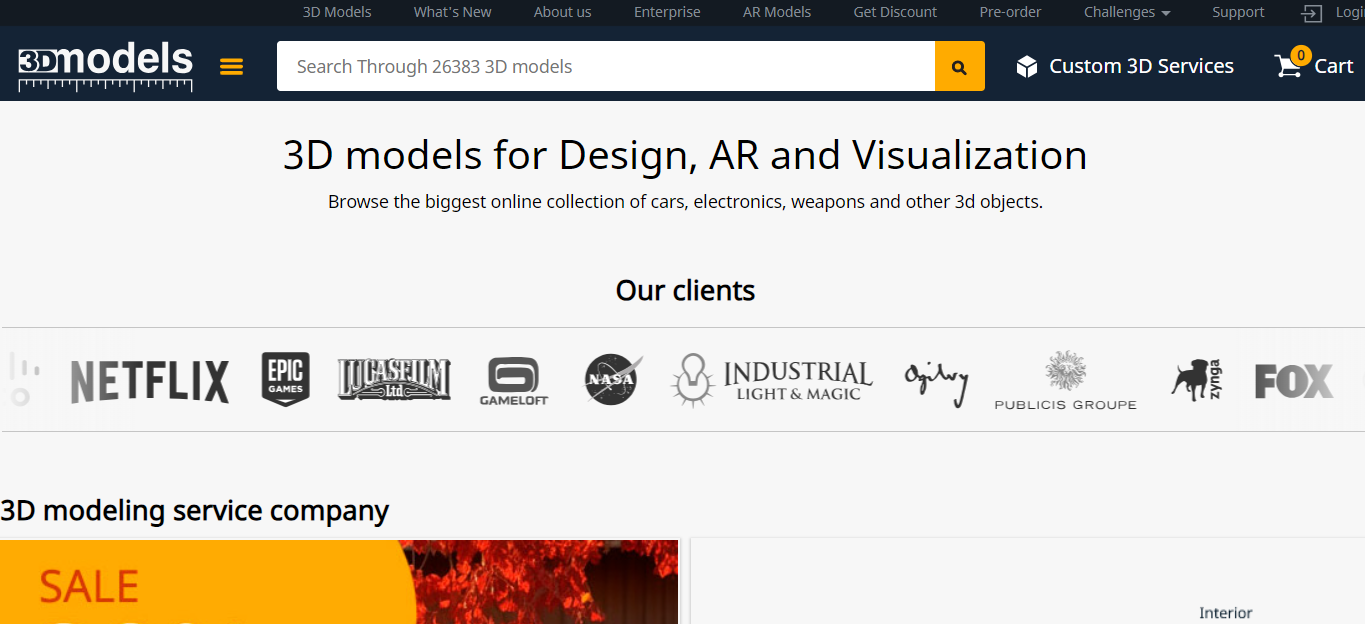
Task: Open About us page
Action: click(562, 12)
